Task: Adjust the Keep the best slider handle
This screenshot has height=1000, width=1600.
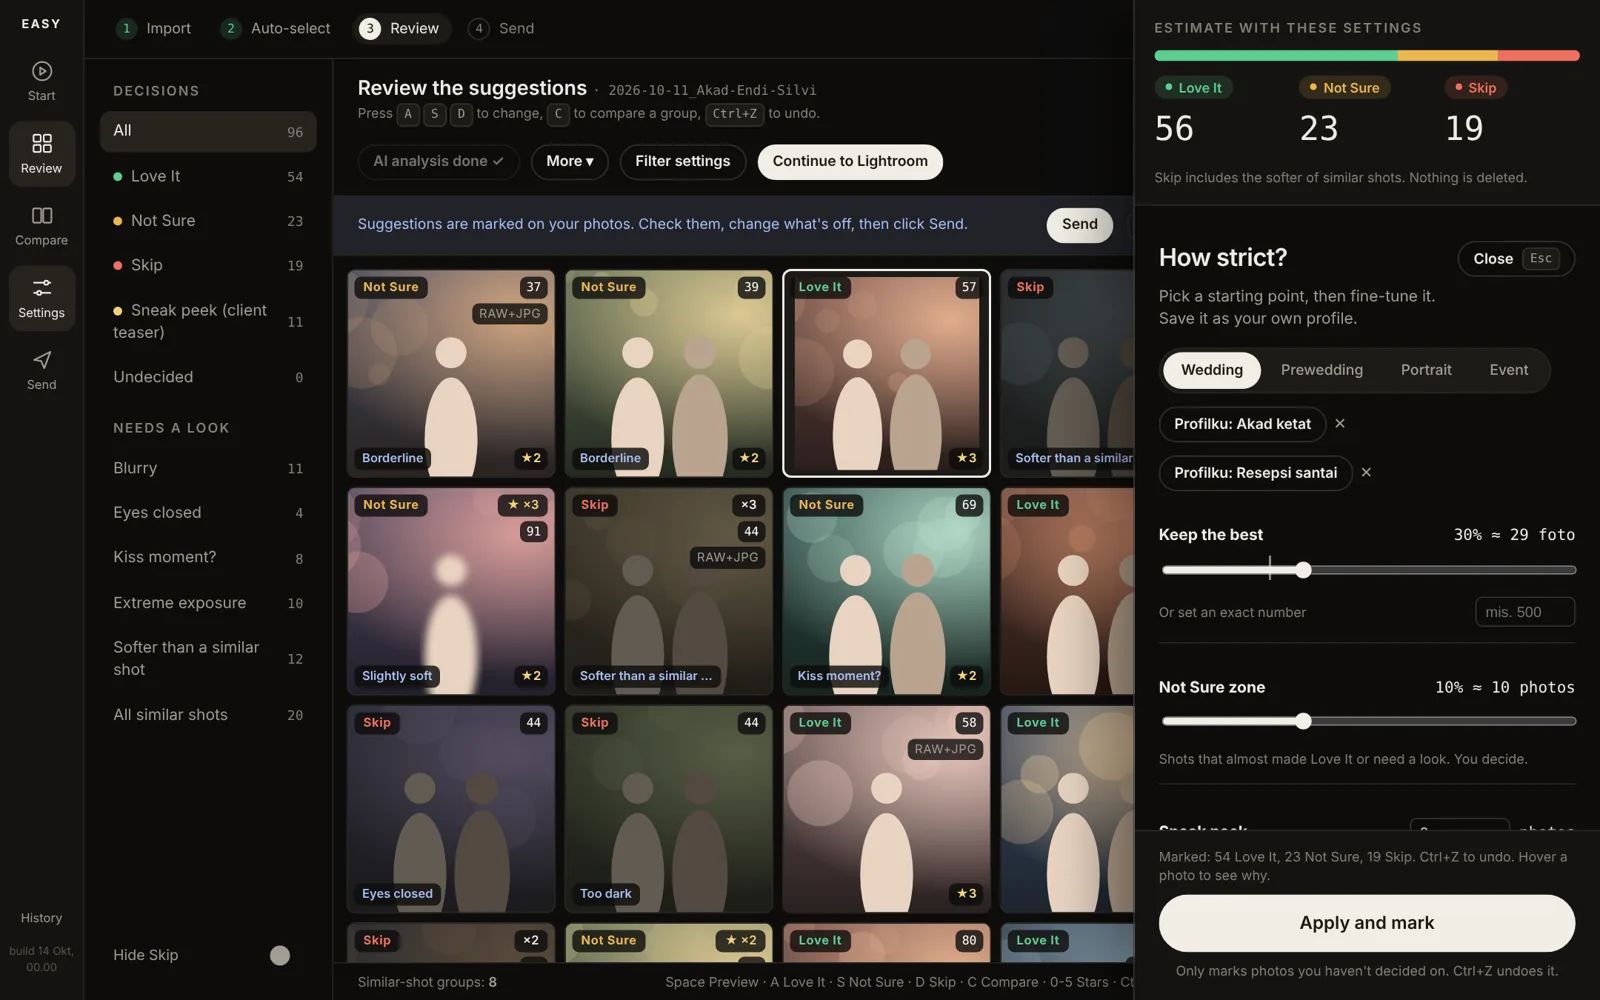Action: [1303, 570]
